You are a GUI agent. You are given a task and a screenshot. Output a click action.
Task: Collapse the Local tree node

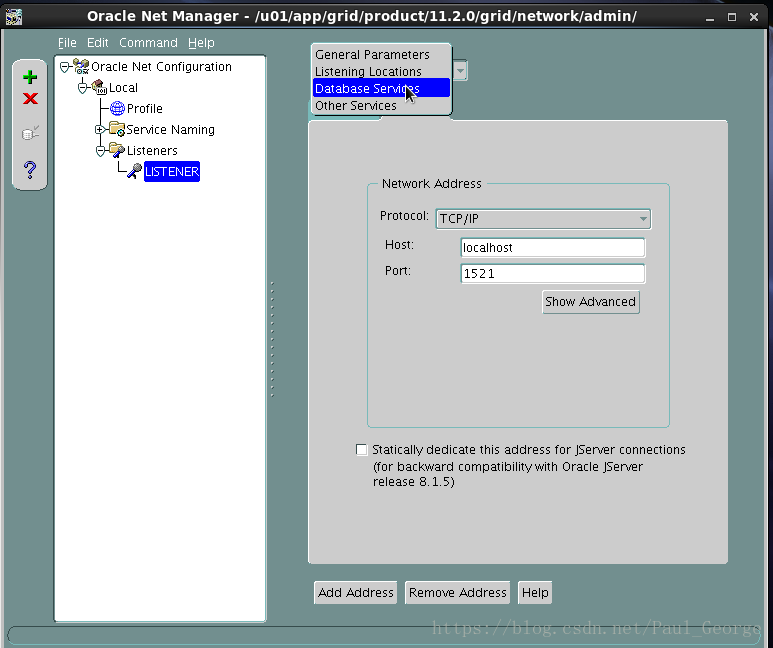82,88
